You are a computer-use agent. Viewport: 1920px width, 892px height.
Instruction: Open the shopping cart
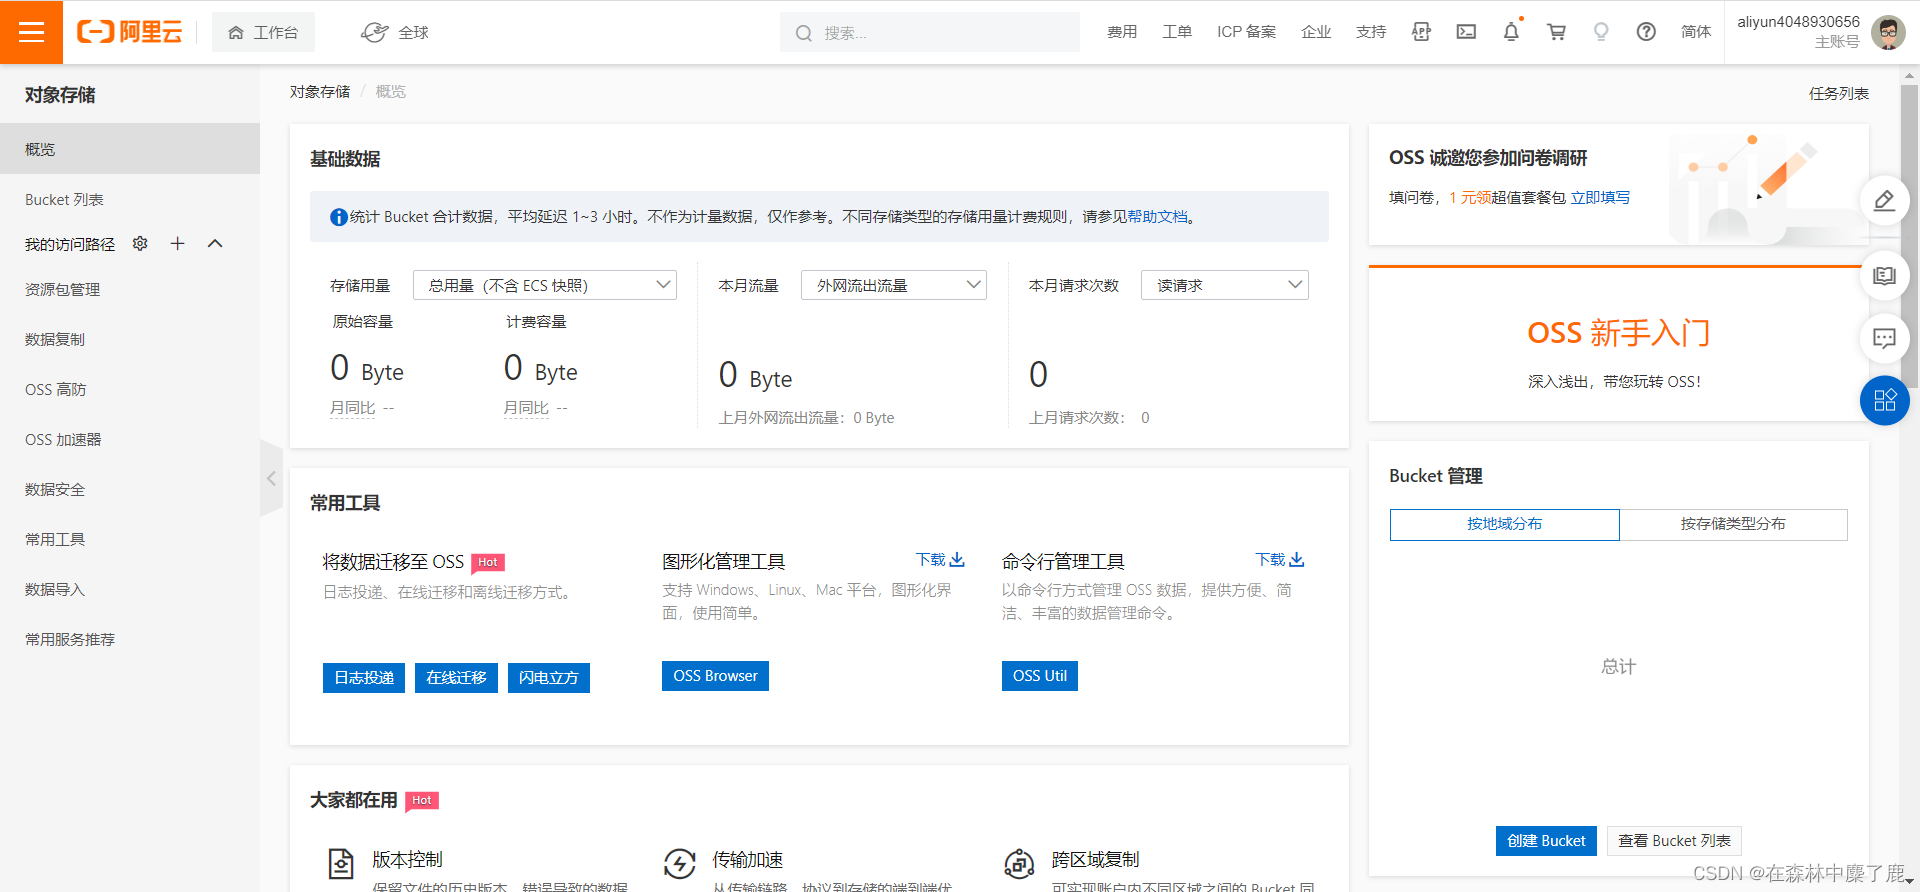[x=1556, y=32]
